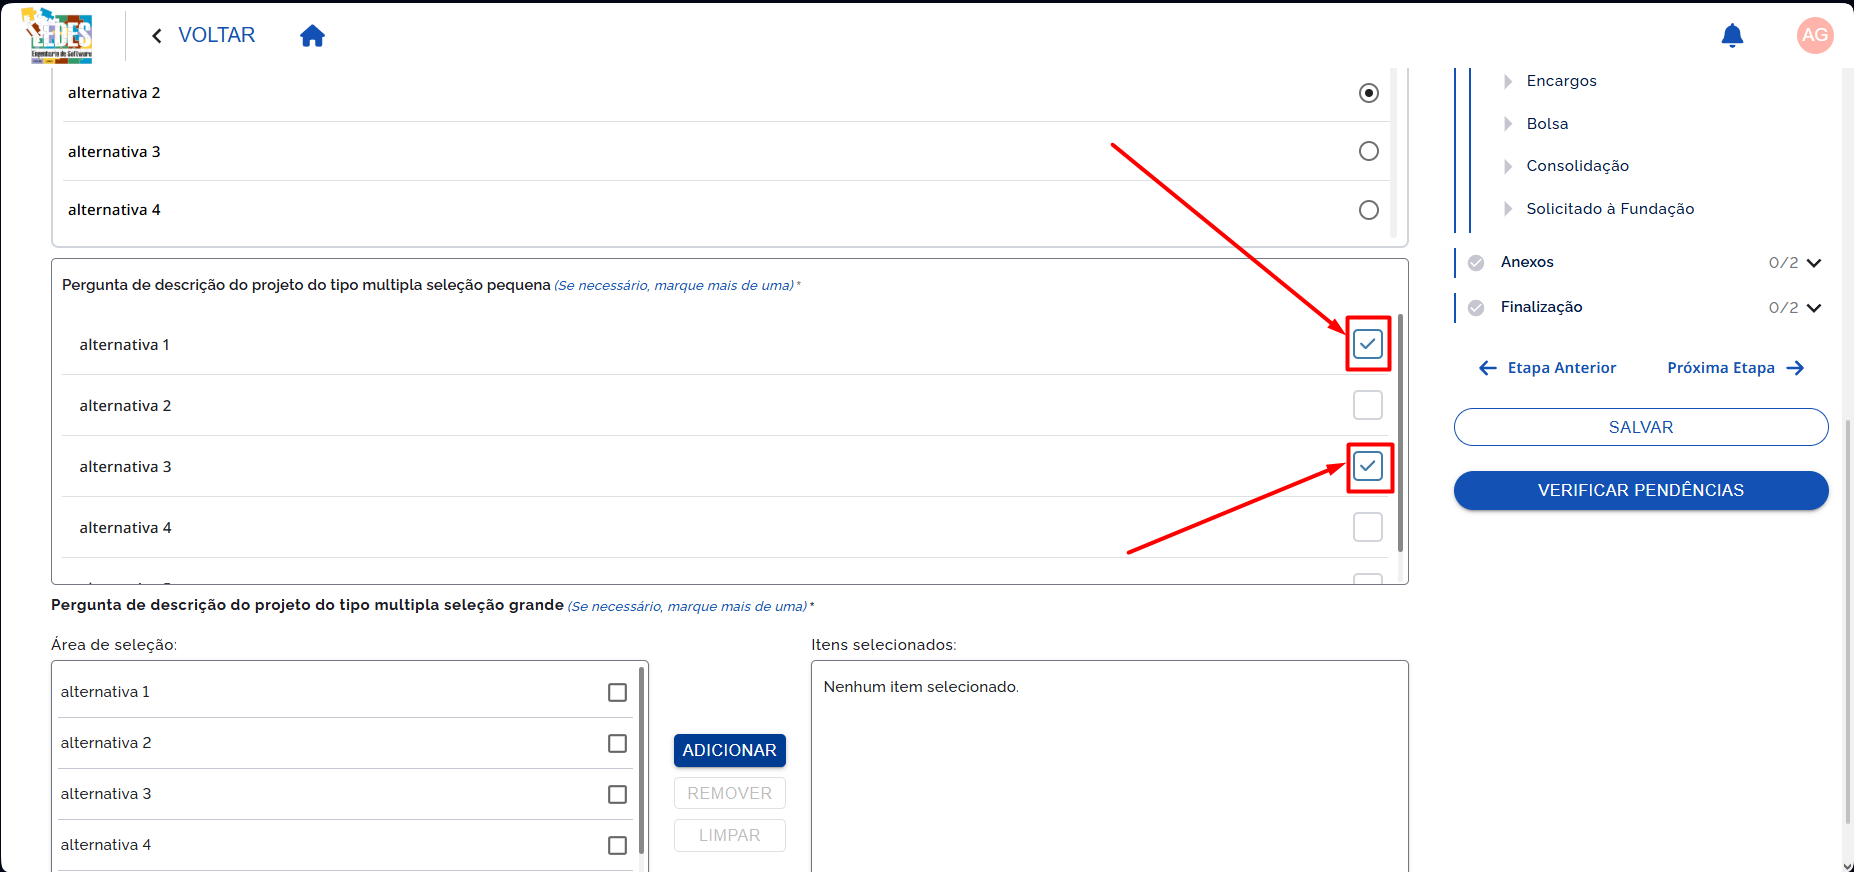
Task: Click the back chevron beside VOLTAR
Action: click(x=157, y=36)
